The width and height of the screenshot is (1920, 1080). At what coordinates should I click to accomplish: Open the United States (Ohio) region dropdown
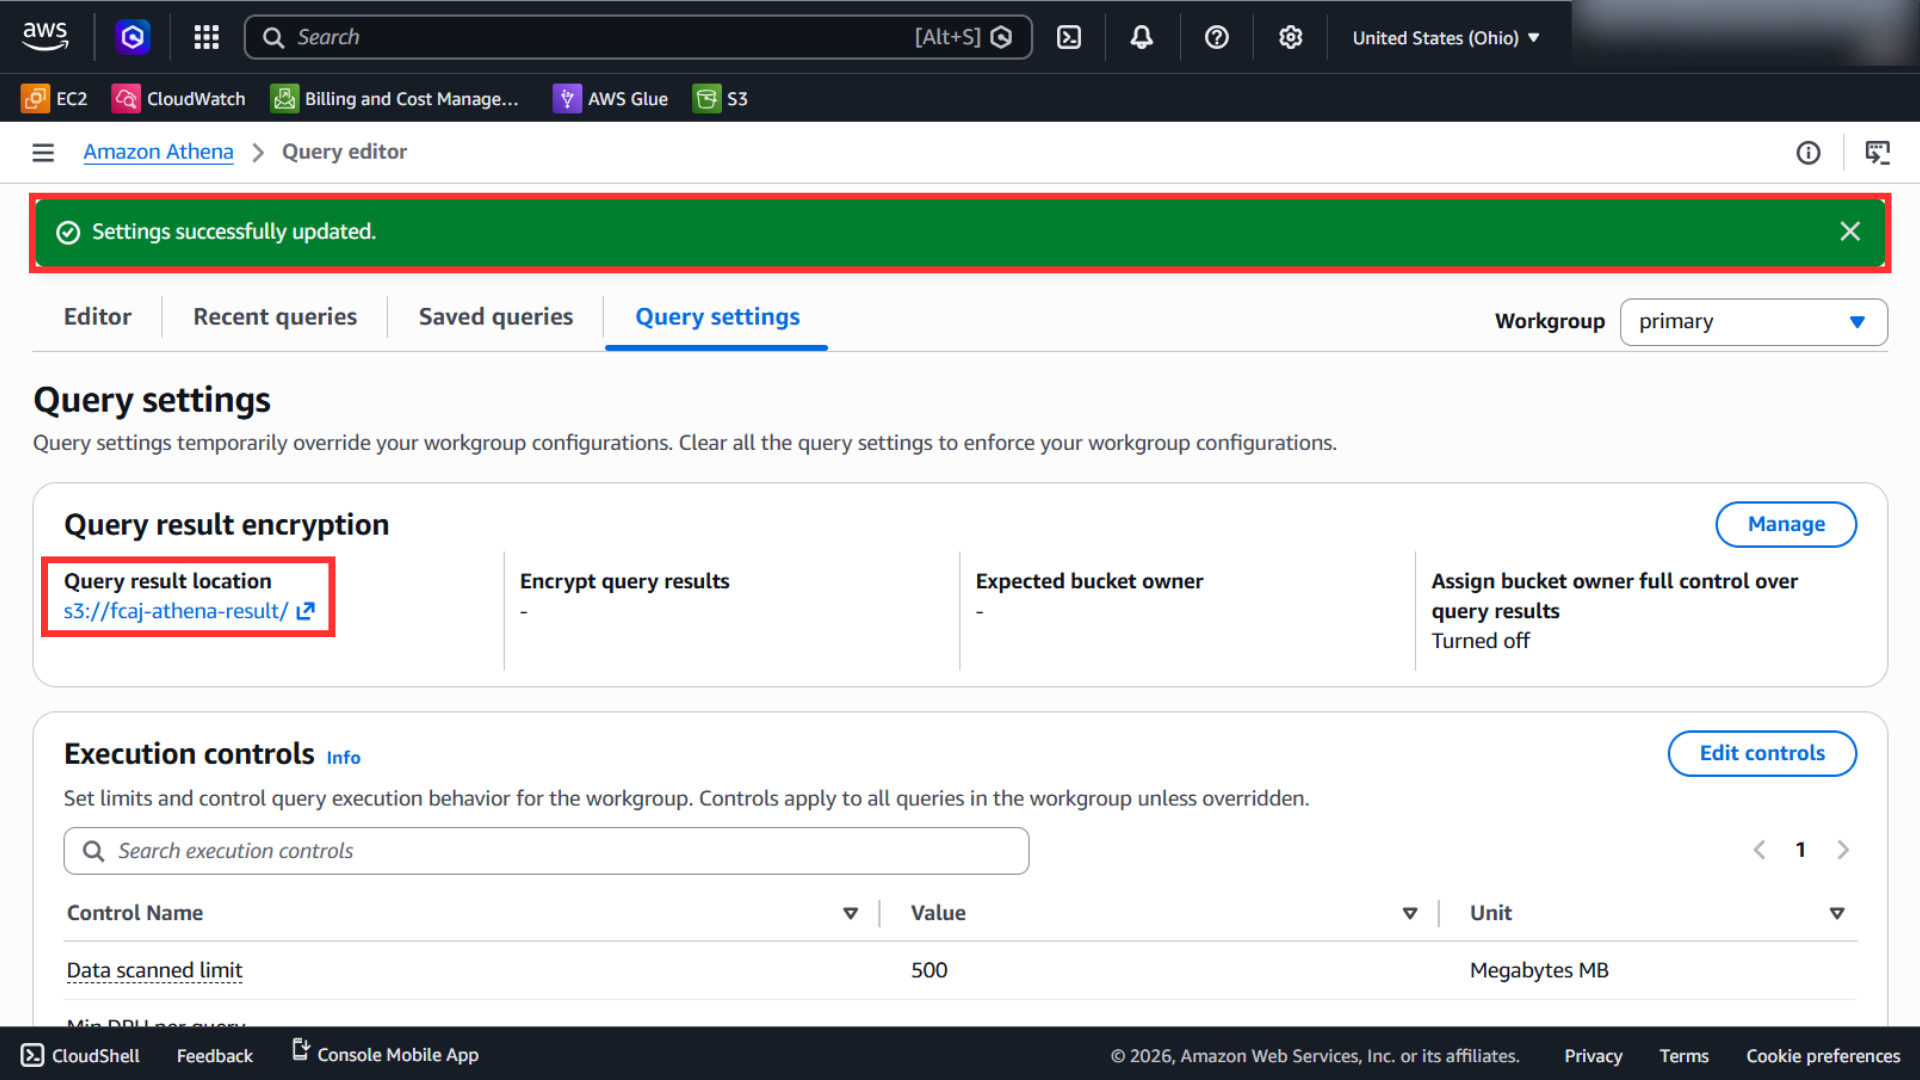pos(1445,37)
